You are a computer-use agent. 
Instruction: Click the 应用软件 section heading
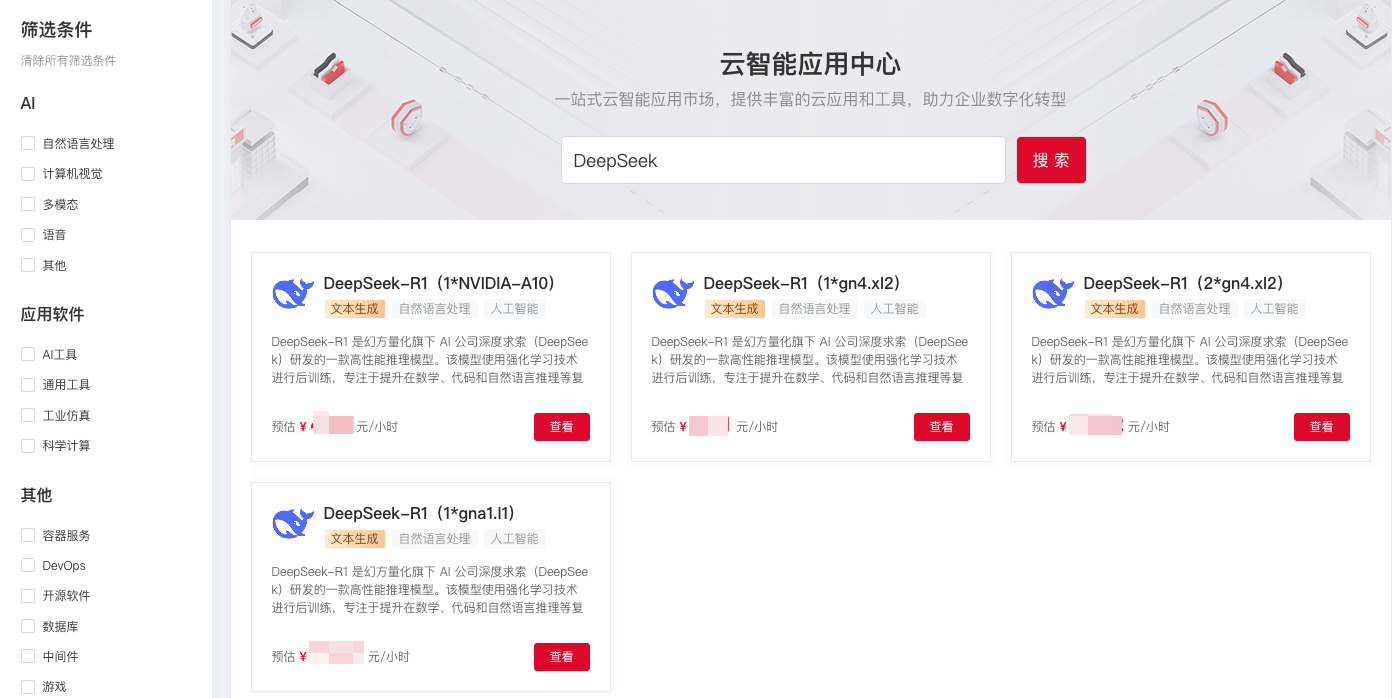(x=53, y=314)
